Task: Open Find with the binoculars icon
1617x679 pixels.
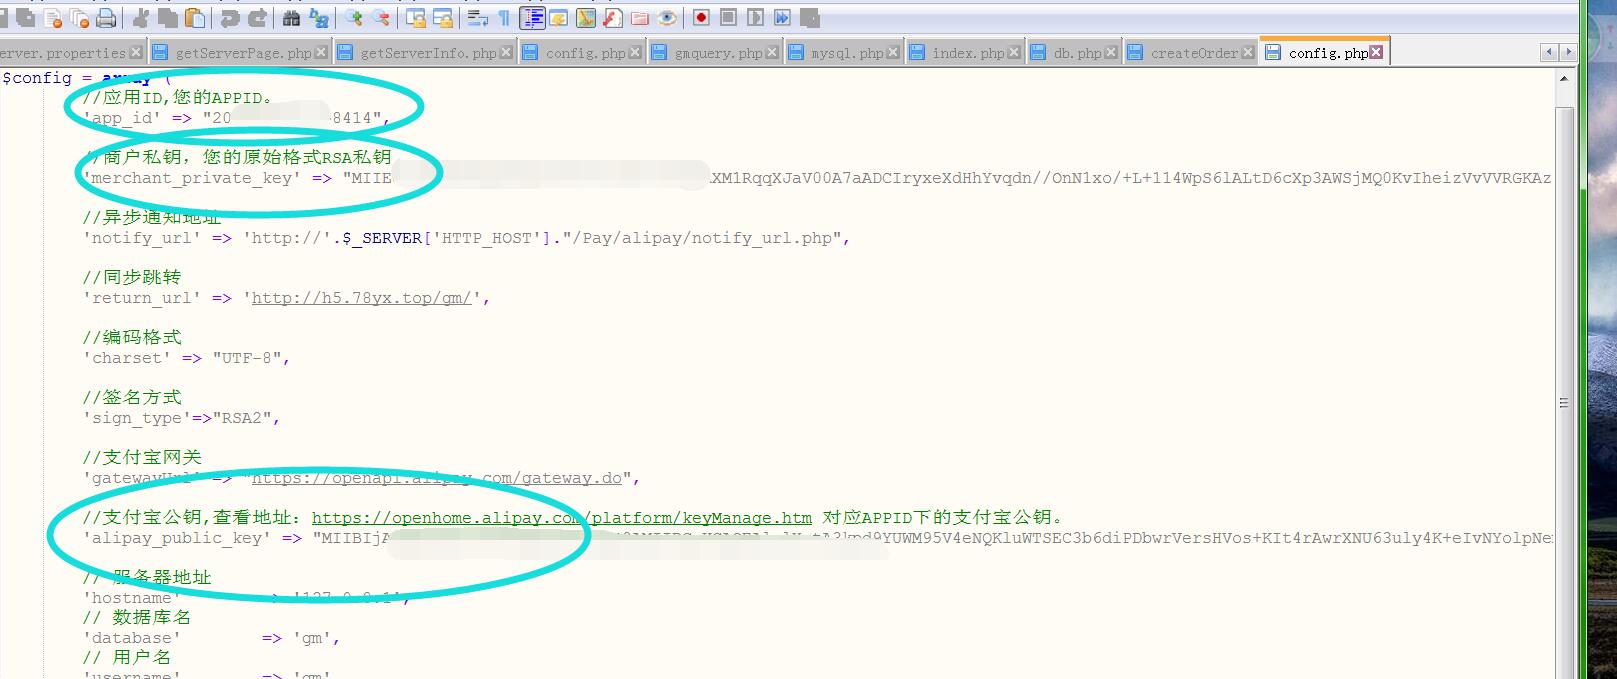Action: point(291,18)
